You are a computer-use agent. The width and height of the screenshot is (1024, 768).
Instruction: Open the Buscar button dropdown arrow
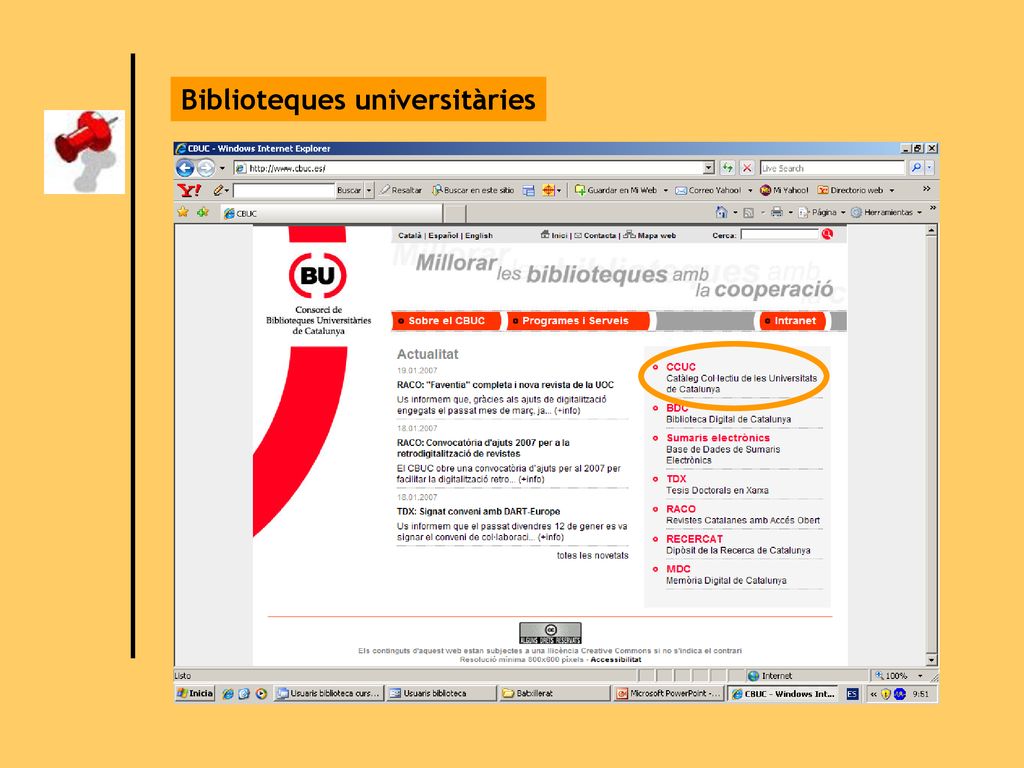coord(369,190)
